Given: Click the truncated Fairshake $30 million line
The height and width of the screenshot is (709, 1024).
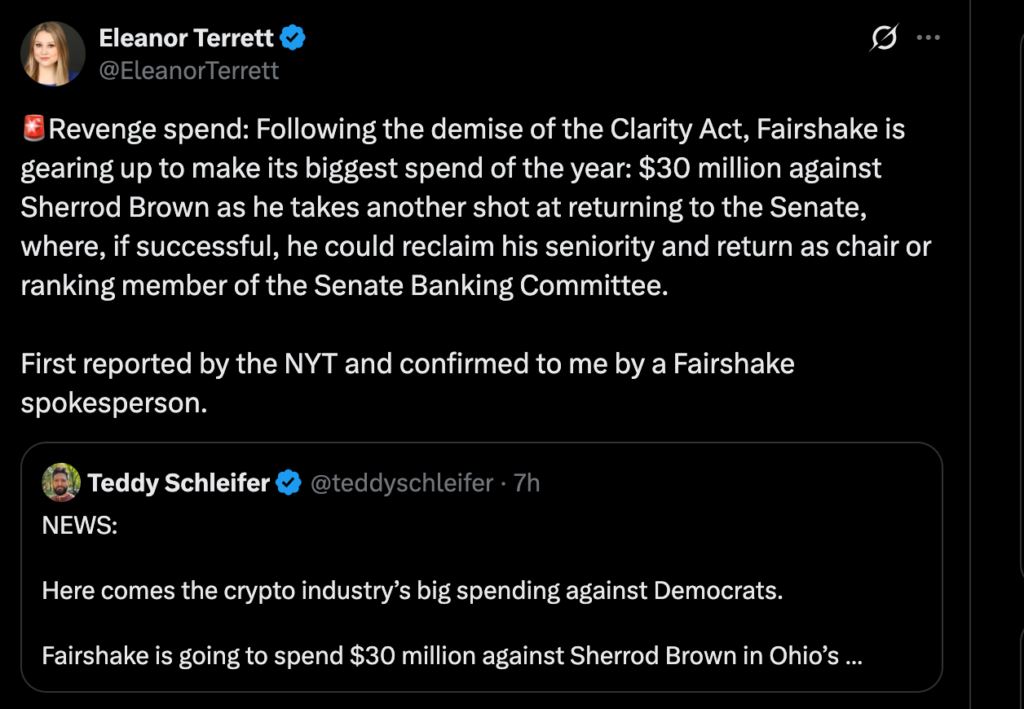Looking at the screenshot, I should click(x=452, y=655).
